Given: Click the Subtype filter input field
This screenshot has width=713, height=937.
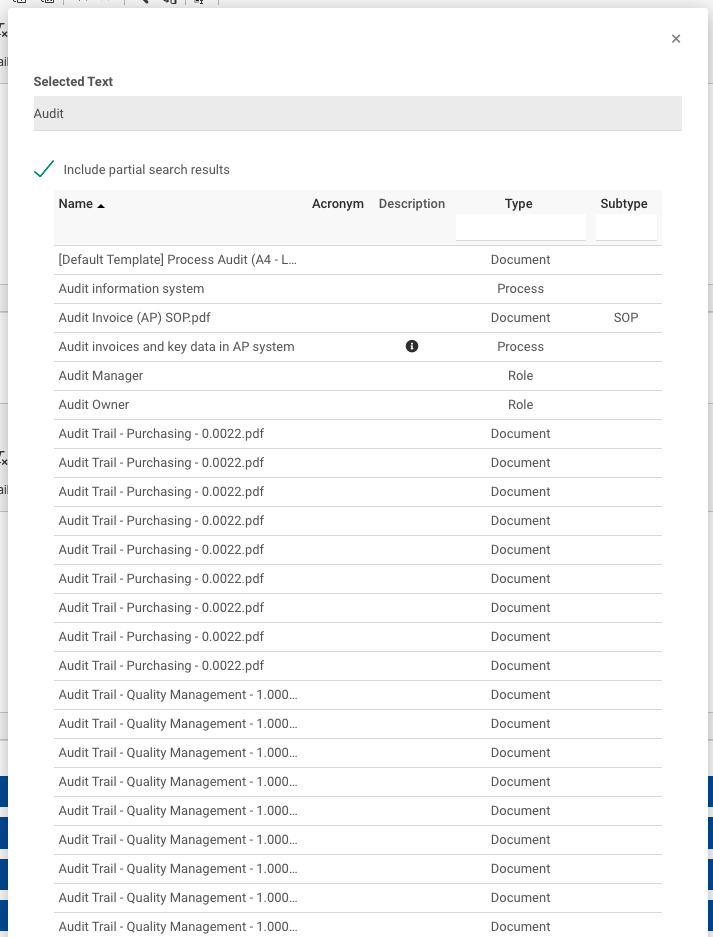Looking at the screenshot, I should coord(626,228).
